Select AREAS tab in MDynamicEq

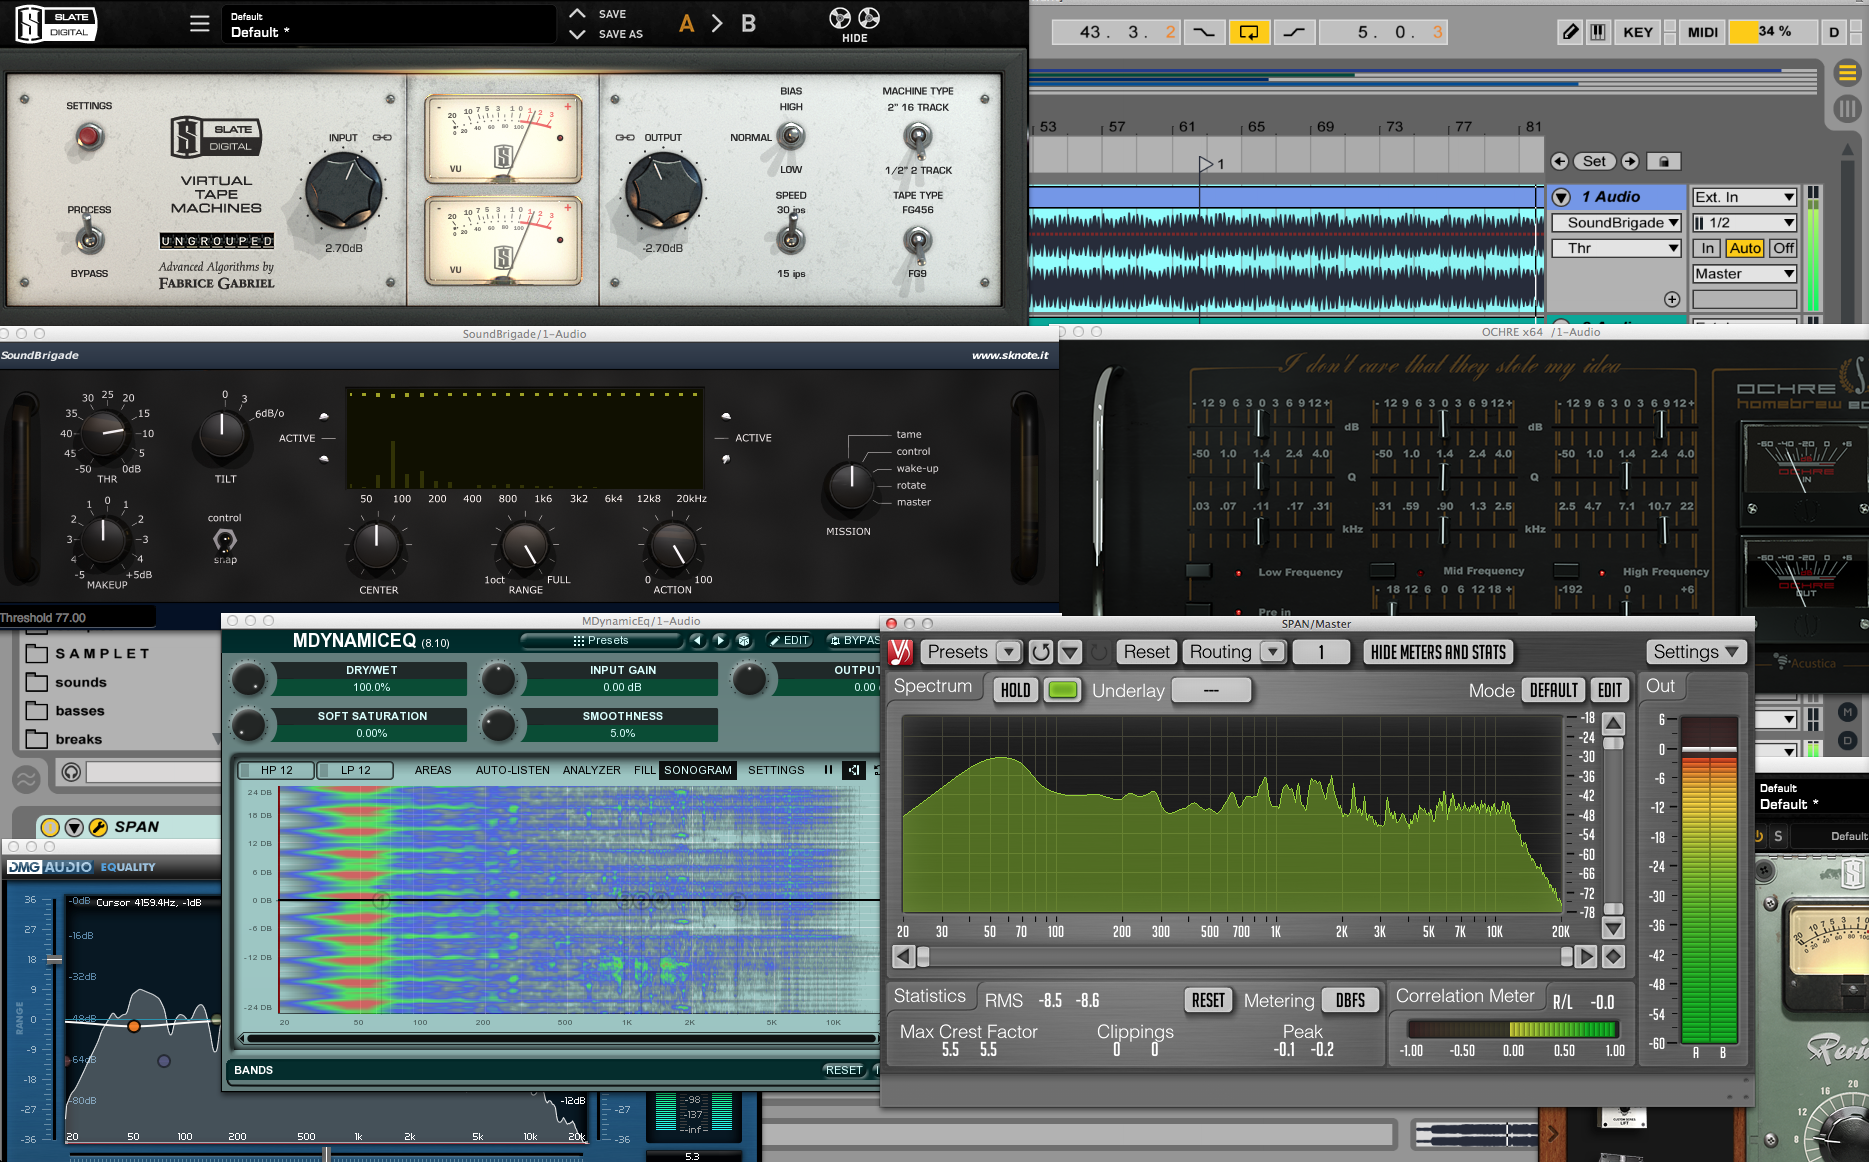tap(433, 770)
